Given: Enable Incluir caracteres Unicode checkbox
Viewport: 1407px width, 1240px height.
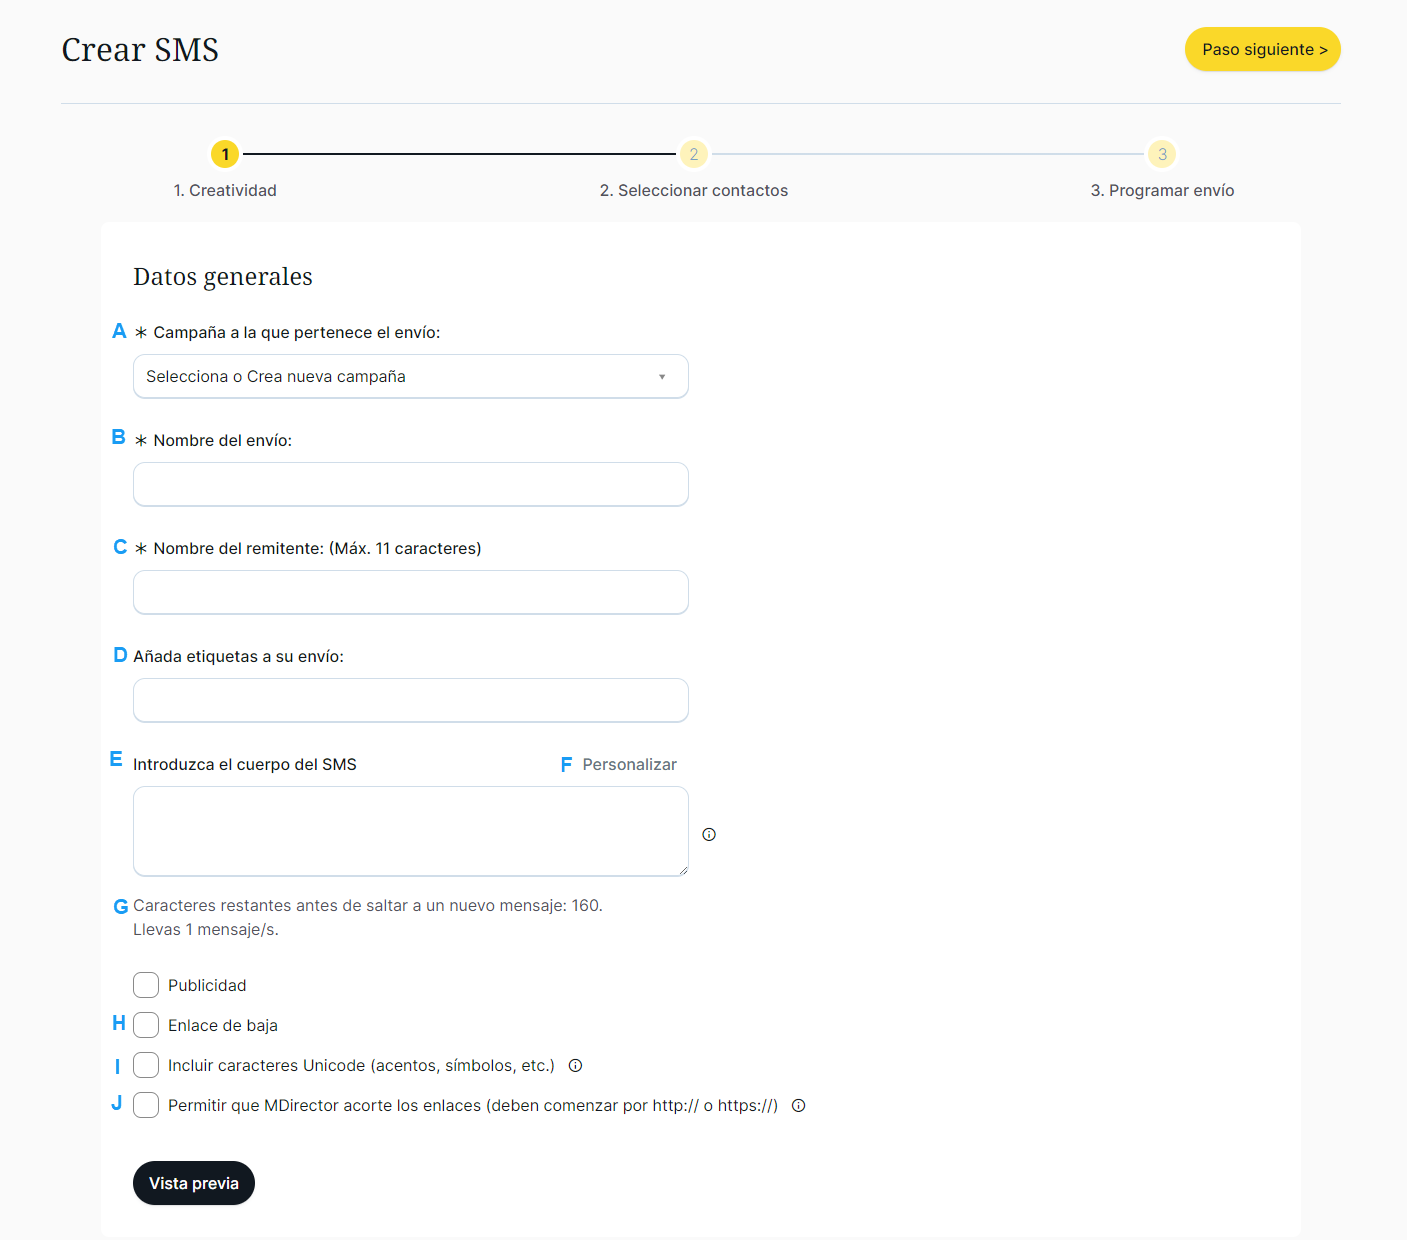Looking at the screenshot, I should point(146,1065).
